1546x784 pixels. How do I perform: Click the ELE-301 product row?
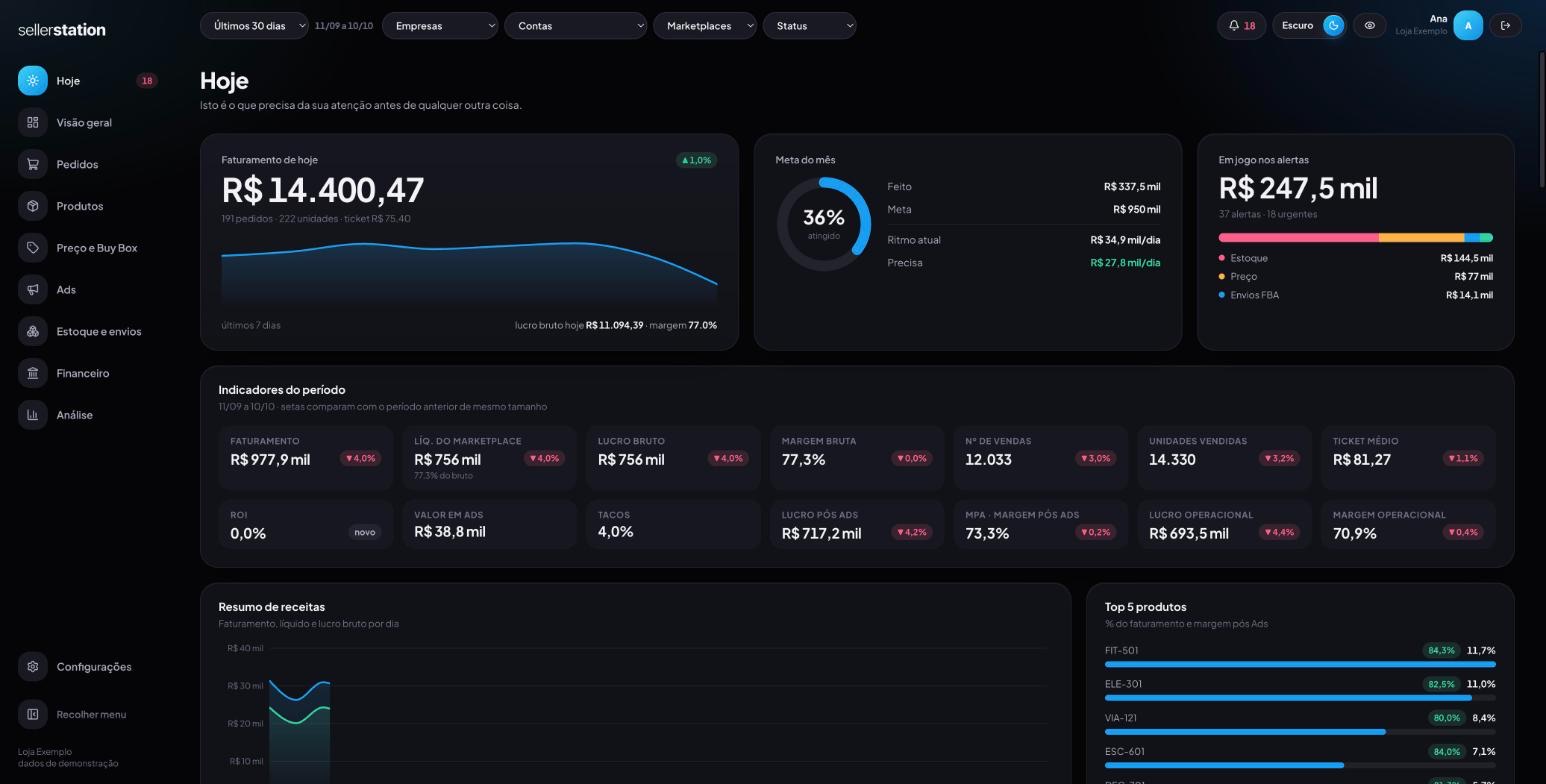coord(1300,689)
